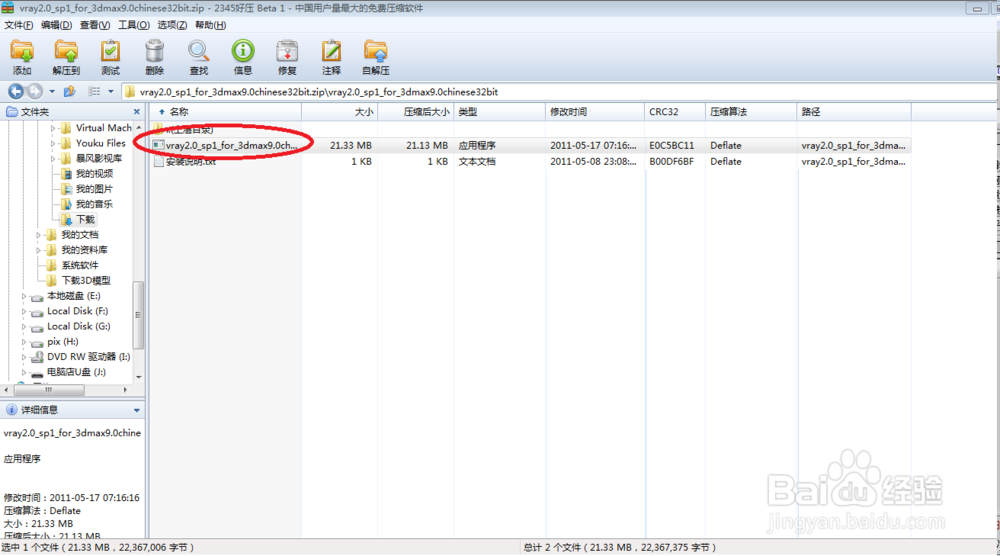This screenshot has height=556, width=1000.
Task: Click the Extract To (解压到) icon
Action: click(x=66, y=57)
